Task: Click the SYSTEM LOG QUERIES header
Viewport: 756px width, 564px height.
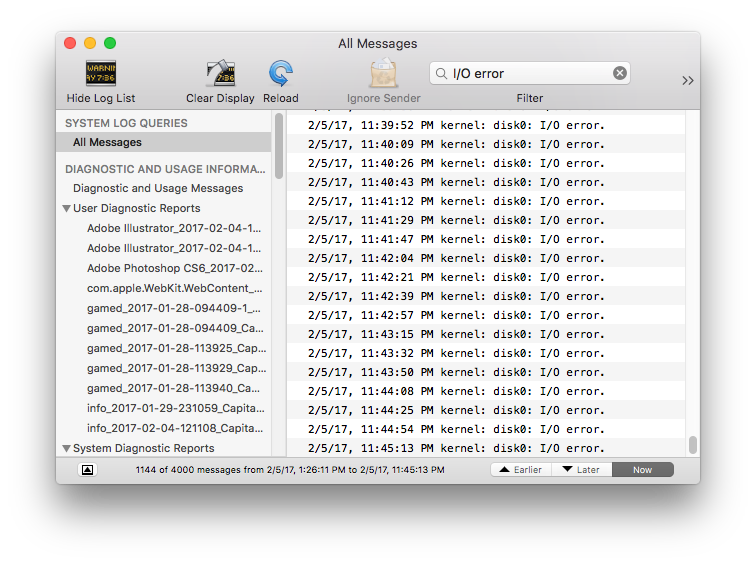Action: [126, 123]
